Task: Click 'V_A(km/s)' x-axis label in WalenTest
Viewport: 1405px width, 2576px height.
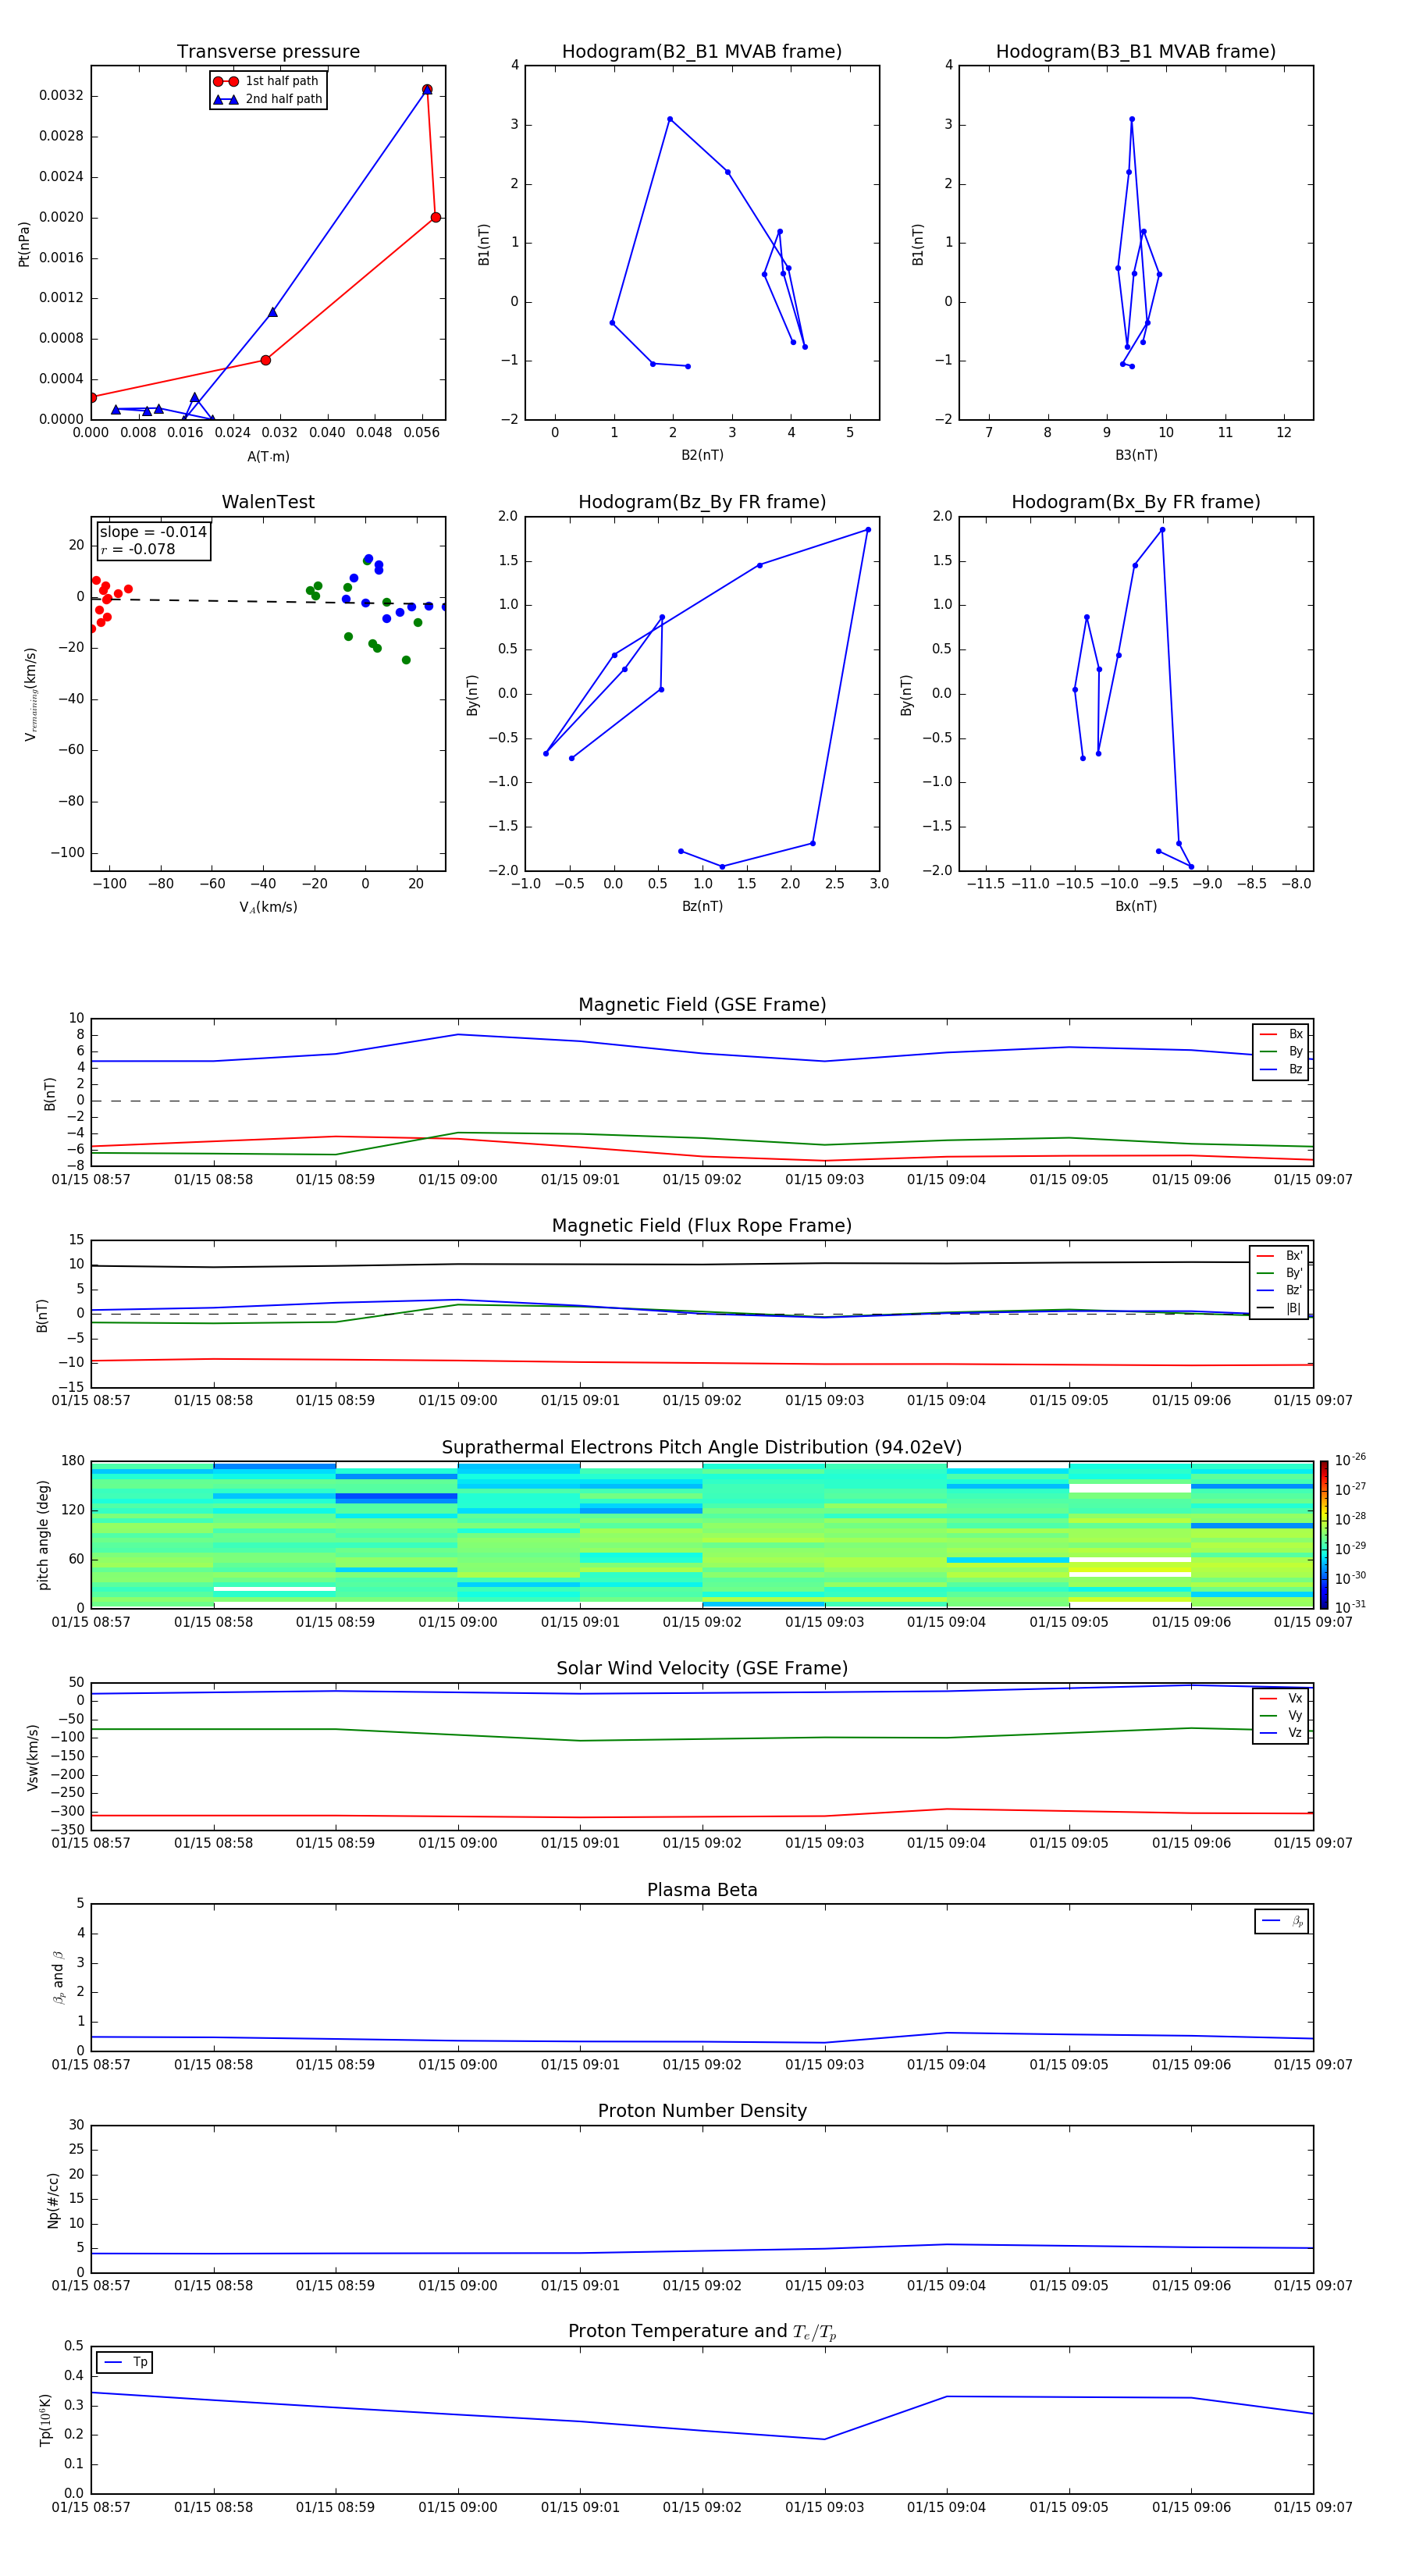Action: coord(268,907)
